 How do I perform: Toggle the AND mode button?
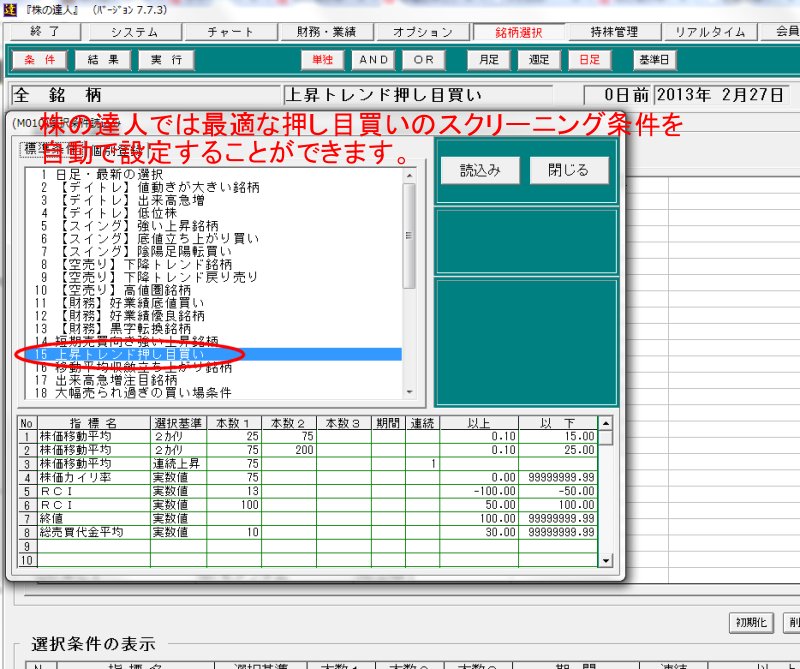[373, 60]
